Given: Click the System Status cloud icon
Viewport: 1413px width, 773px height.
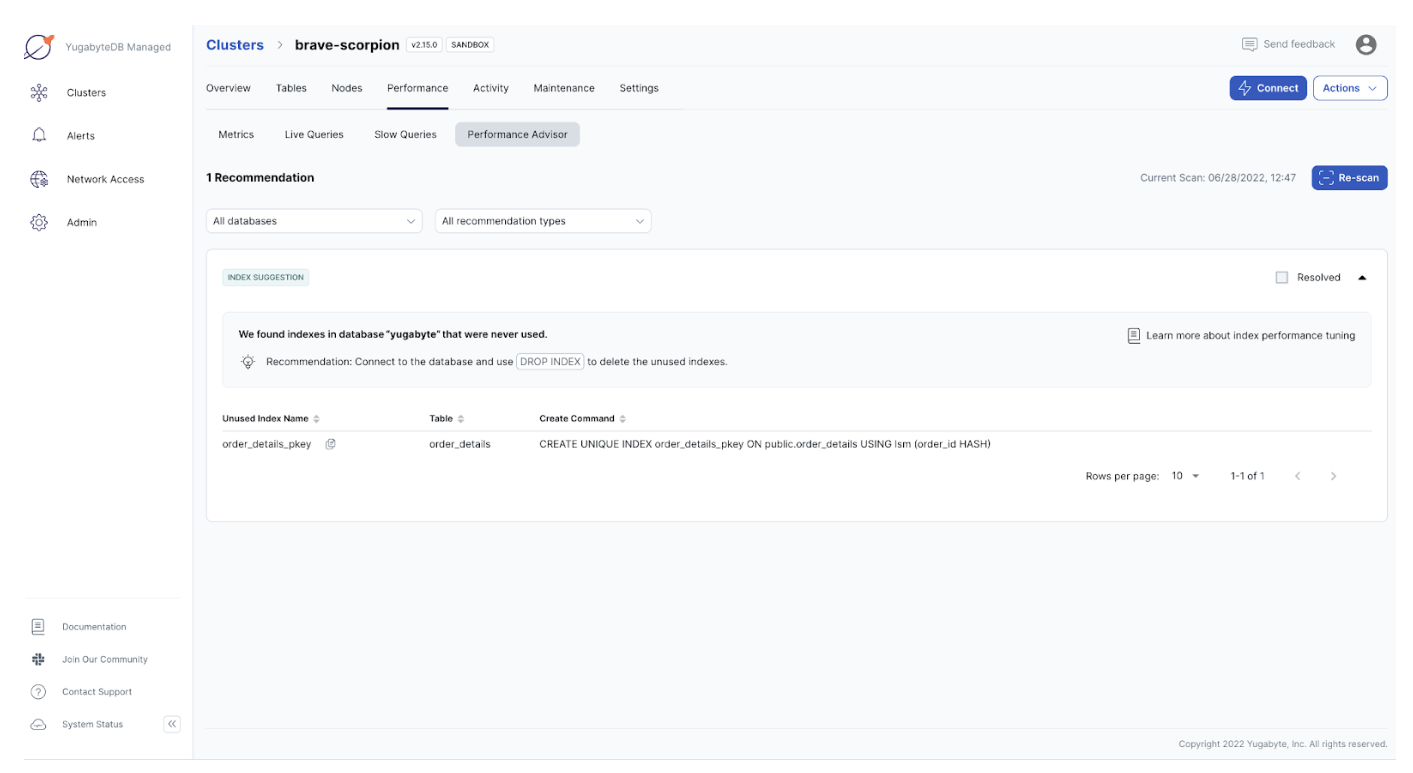Looking at the screenshot, I should pos(38,723).
